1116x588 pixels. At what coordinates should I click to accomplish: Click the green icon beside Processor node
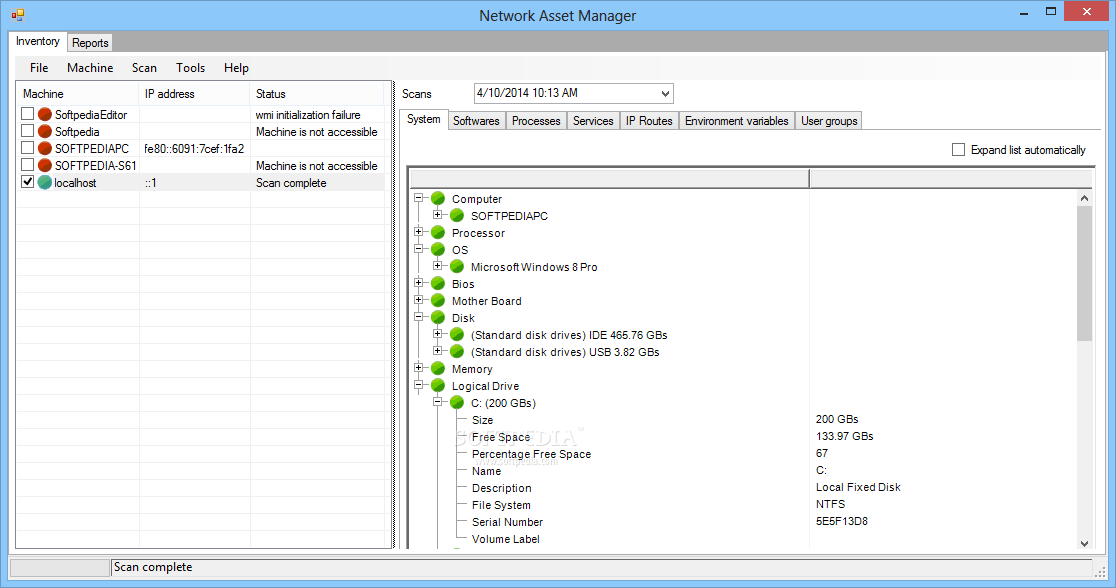point(438,233)
